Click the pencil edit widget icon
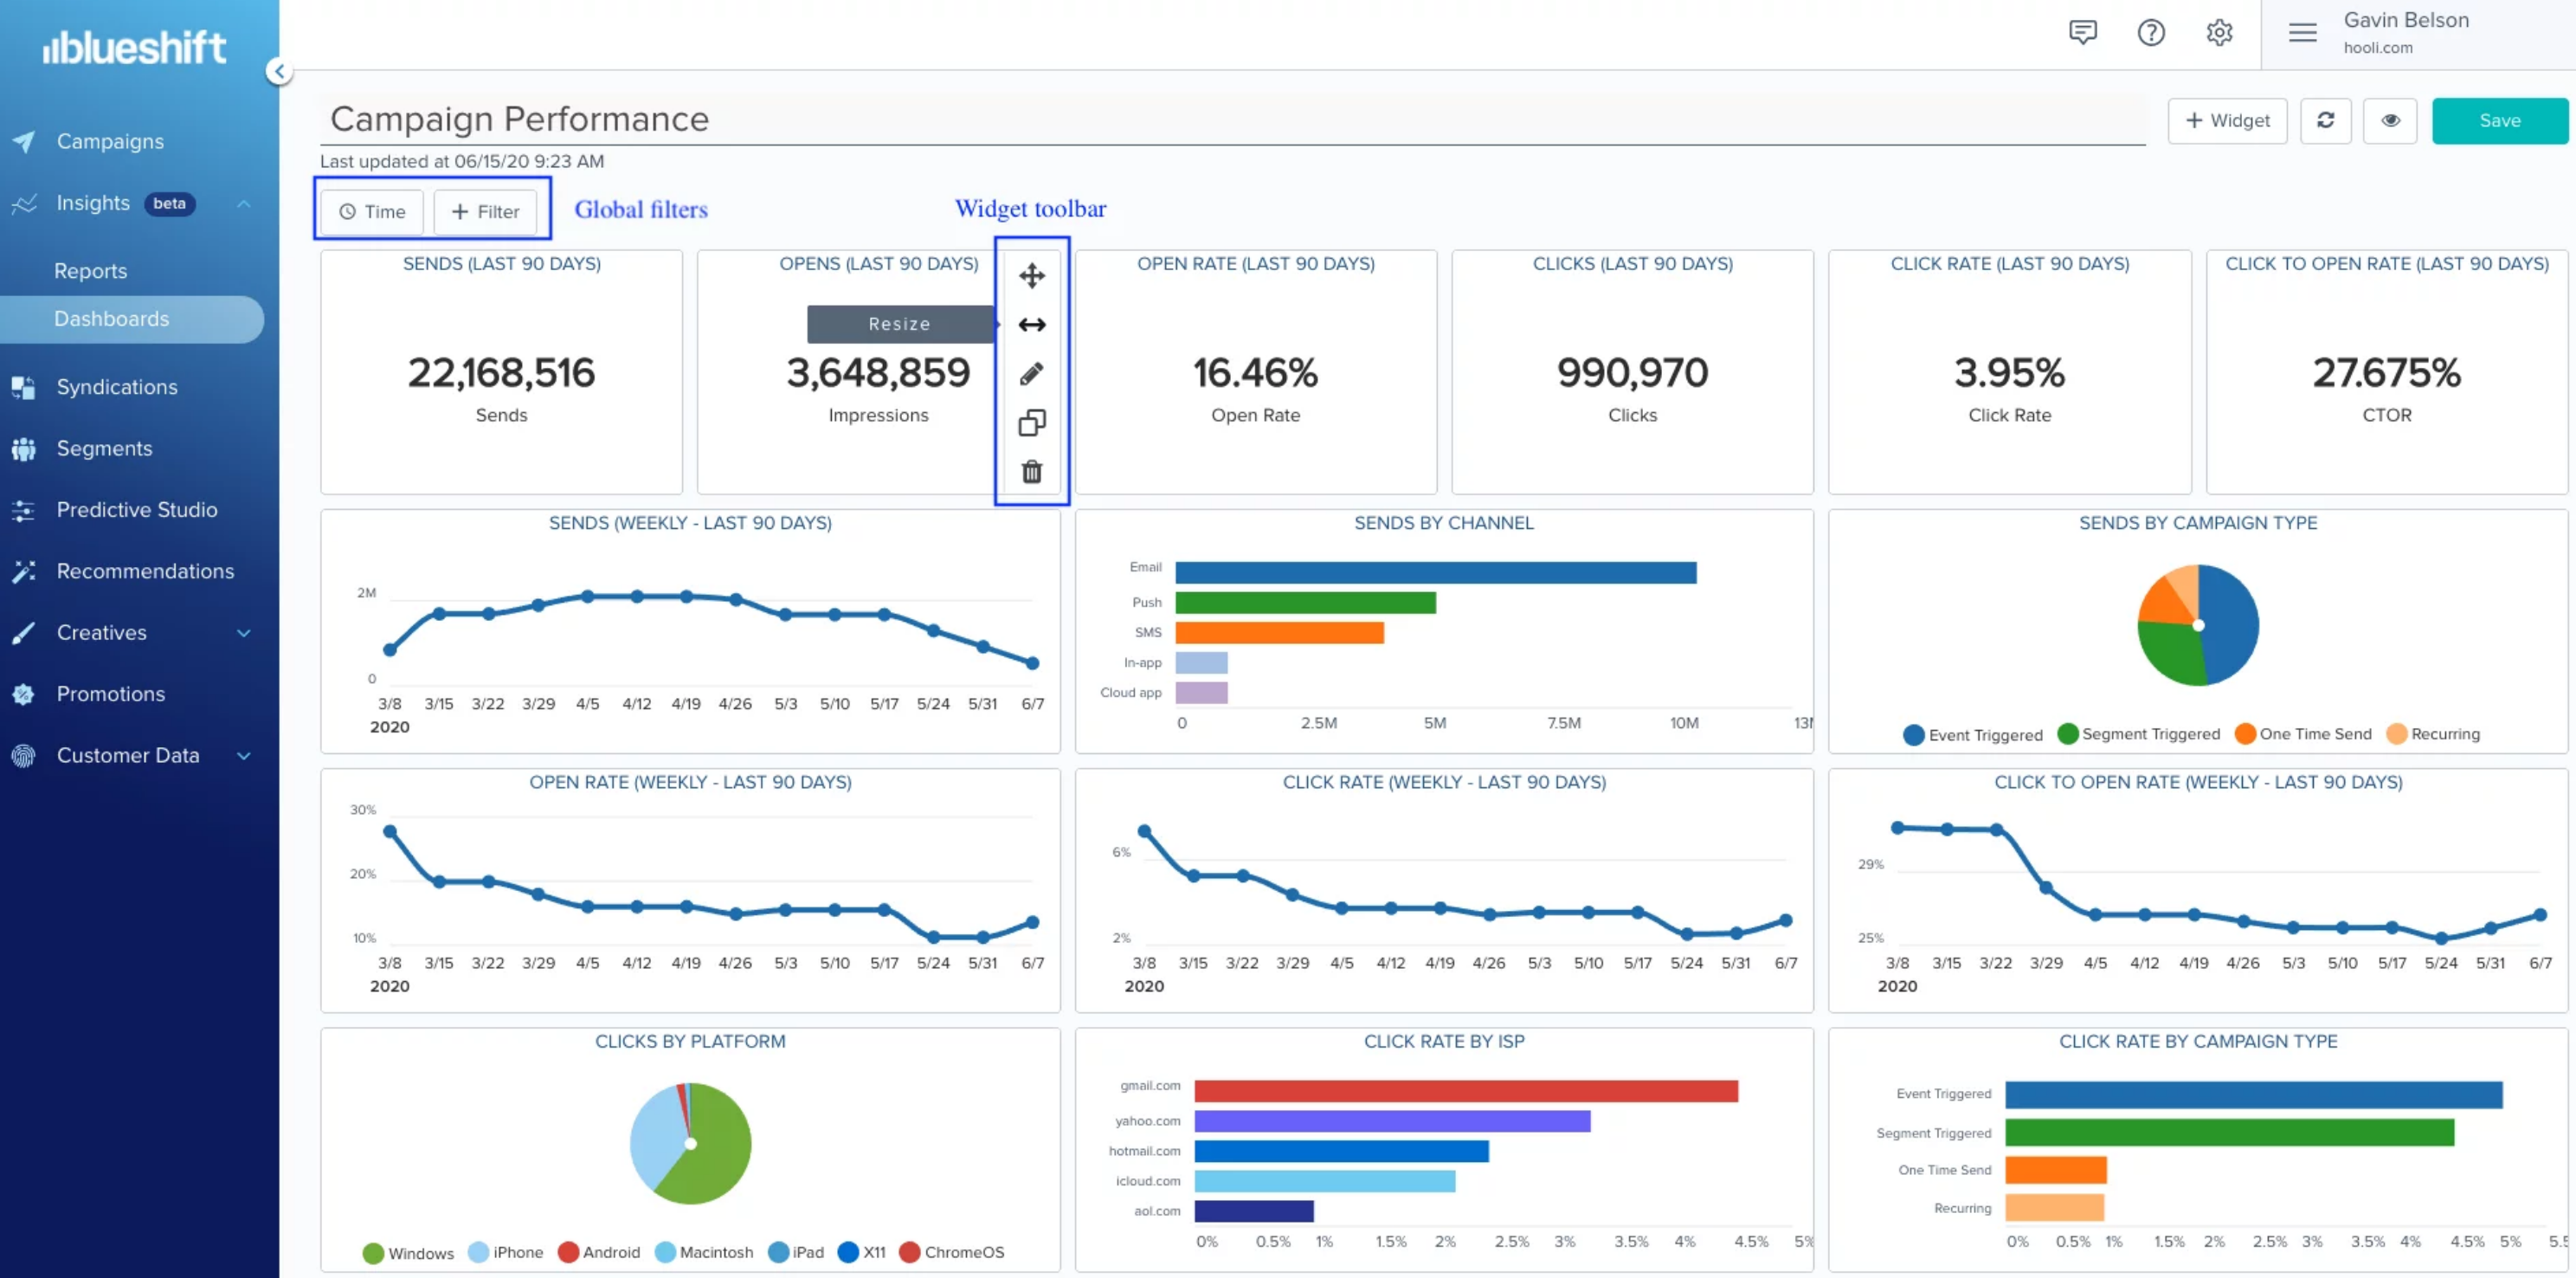This screenshot has height=1278, width=2576. coord(1031,374)
